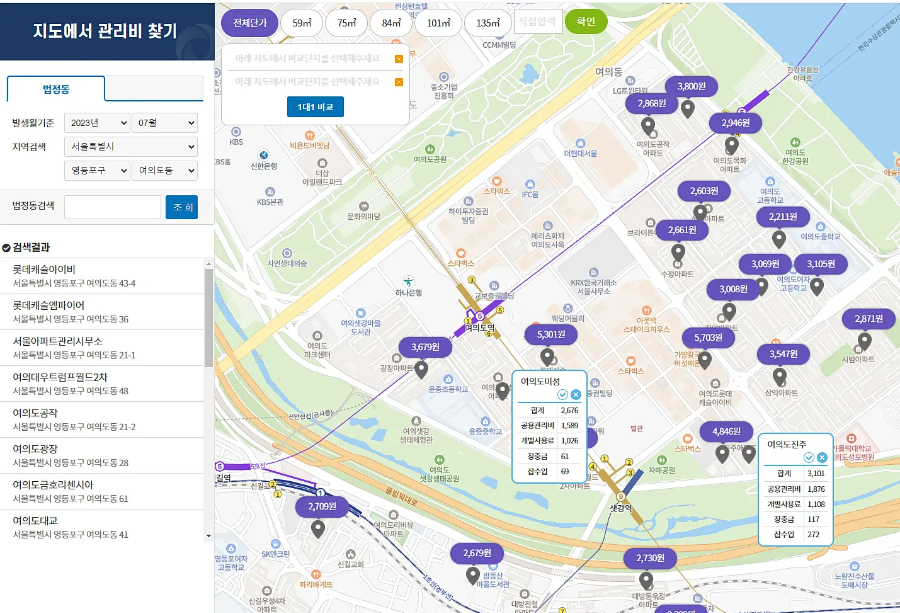This screenshot has width=900, height=613.
Task: Remove first comparison slot with orange X
Action: [399, 59]
